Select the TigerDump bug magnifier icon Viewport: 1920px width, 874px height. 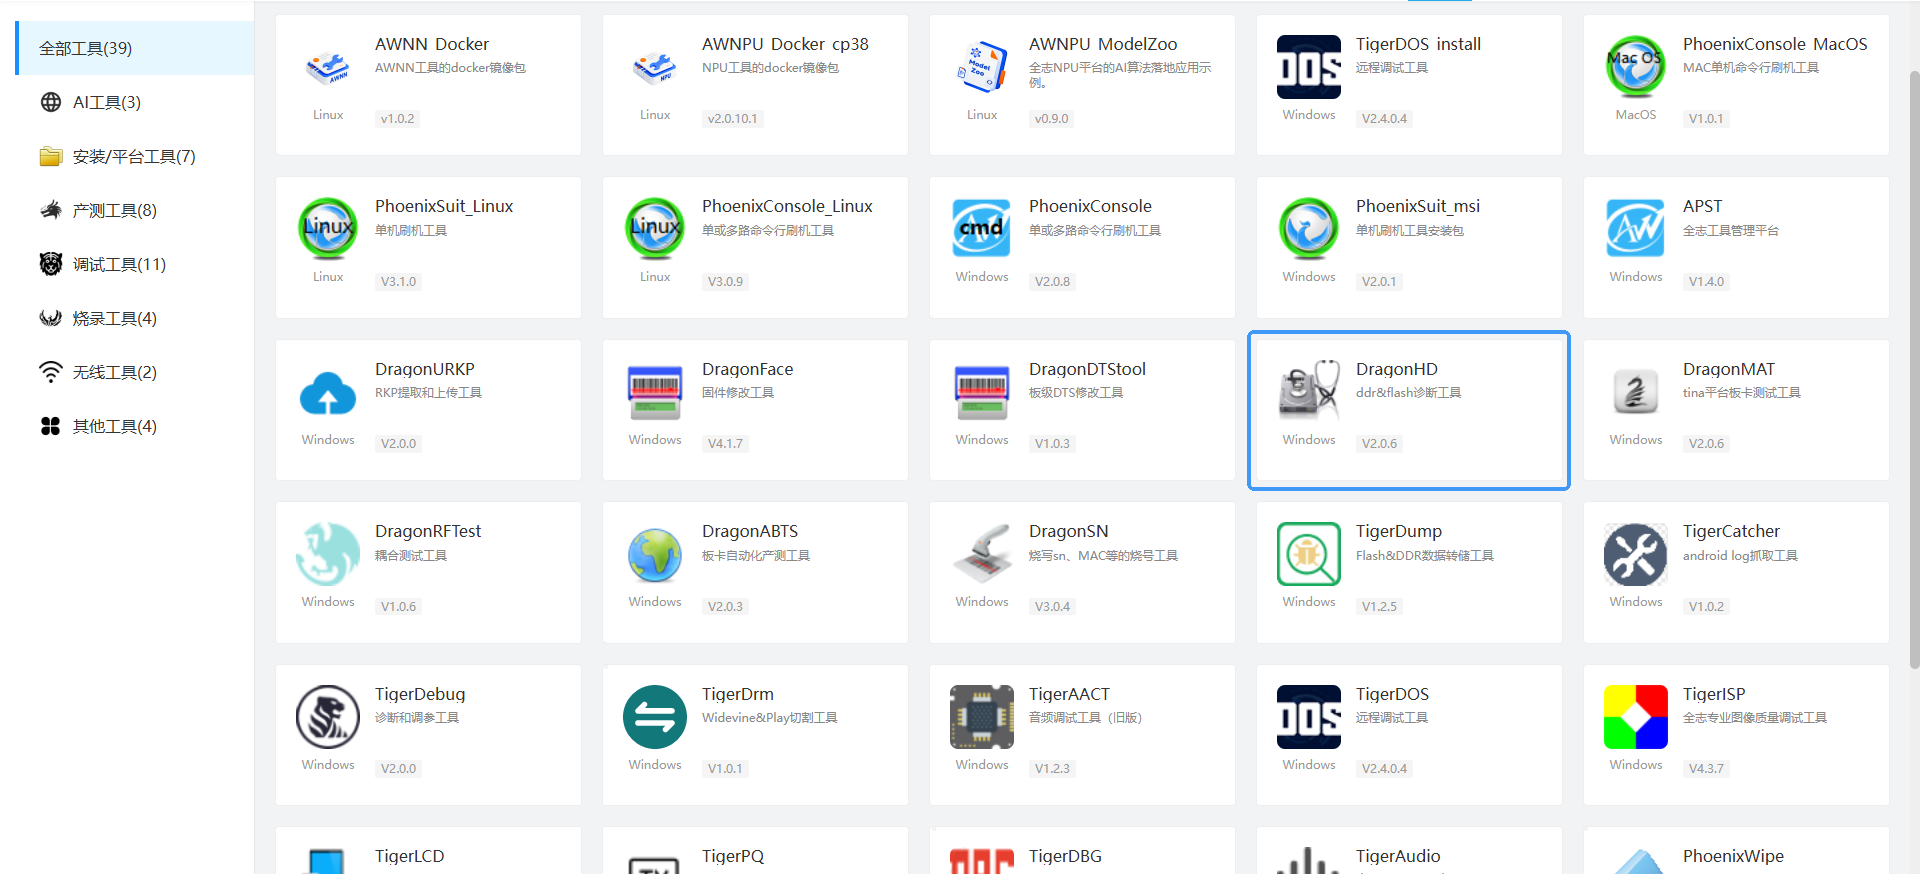(1308, 554)
